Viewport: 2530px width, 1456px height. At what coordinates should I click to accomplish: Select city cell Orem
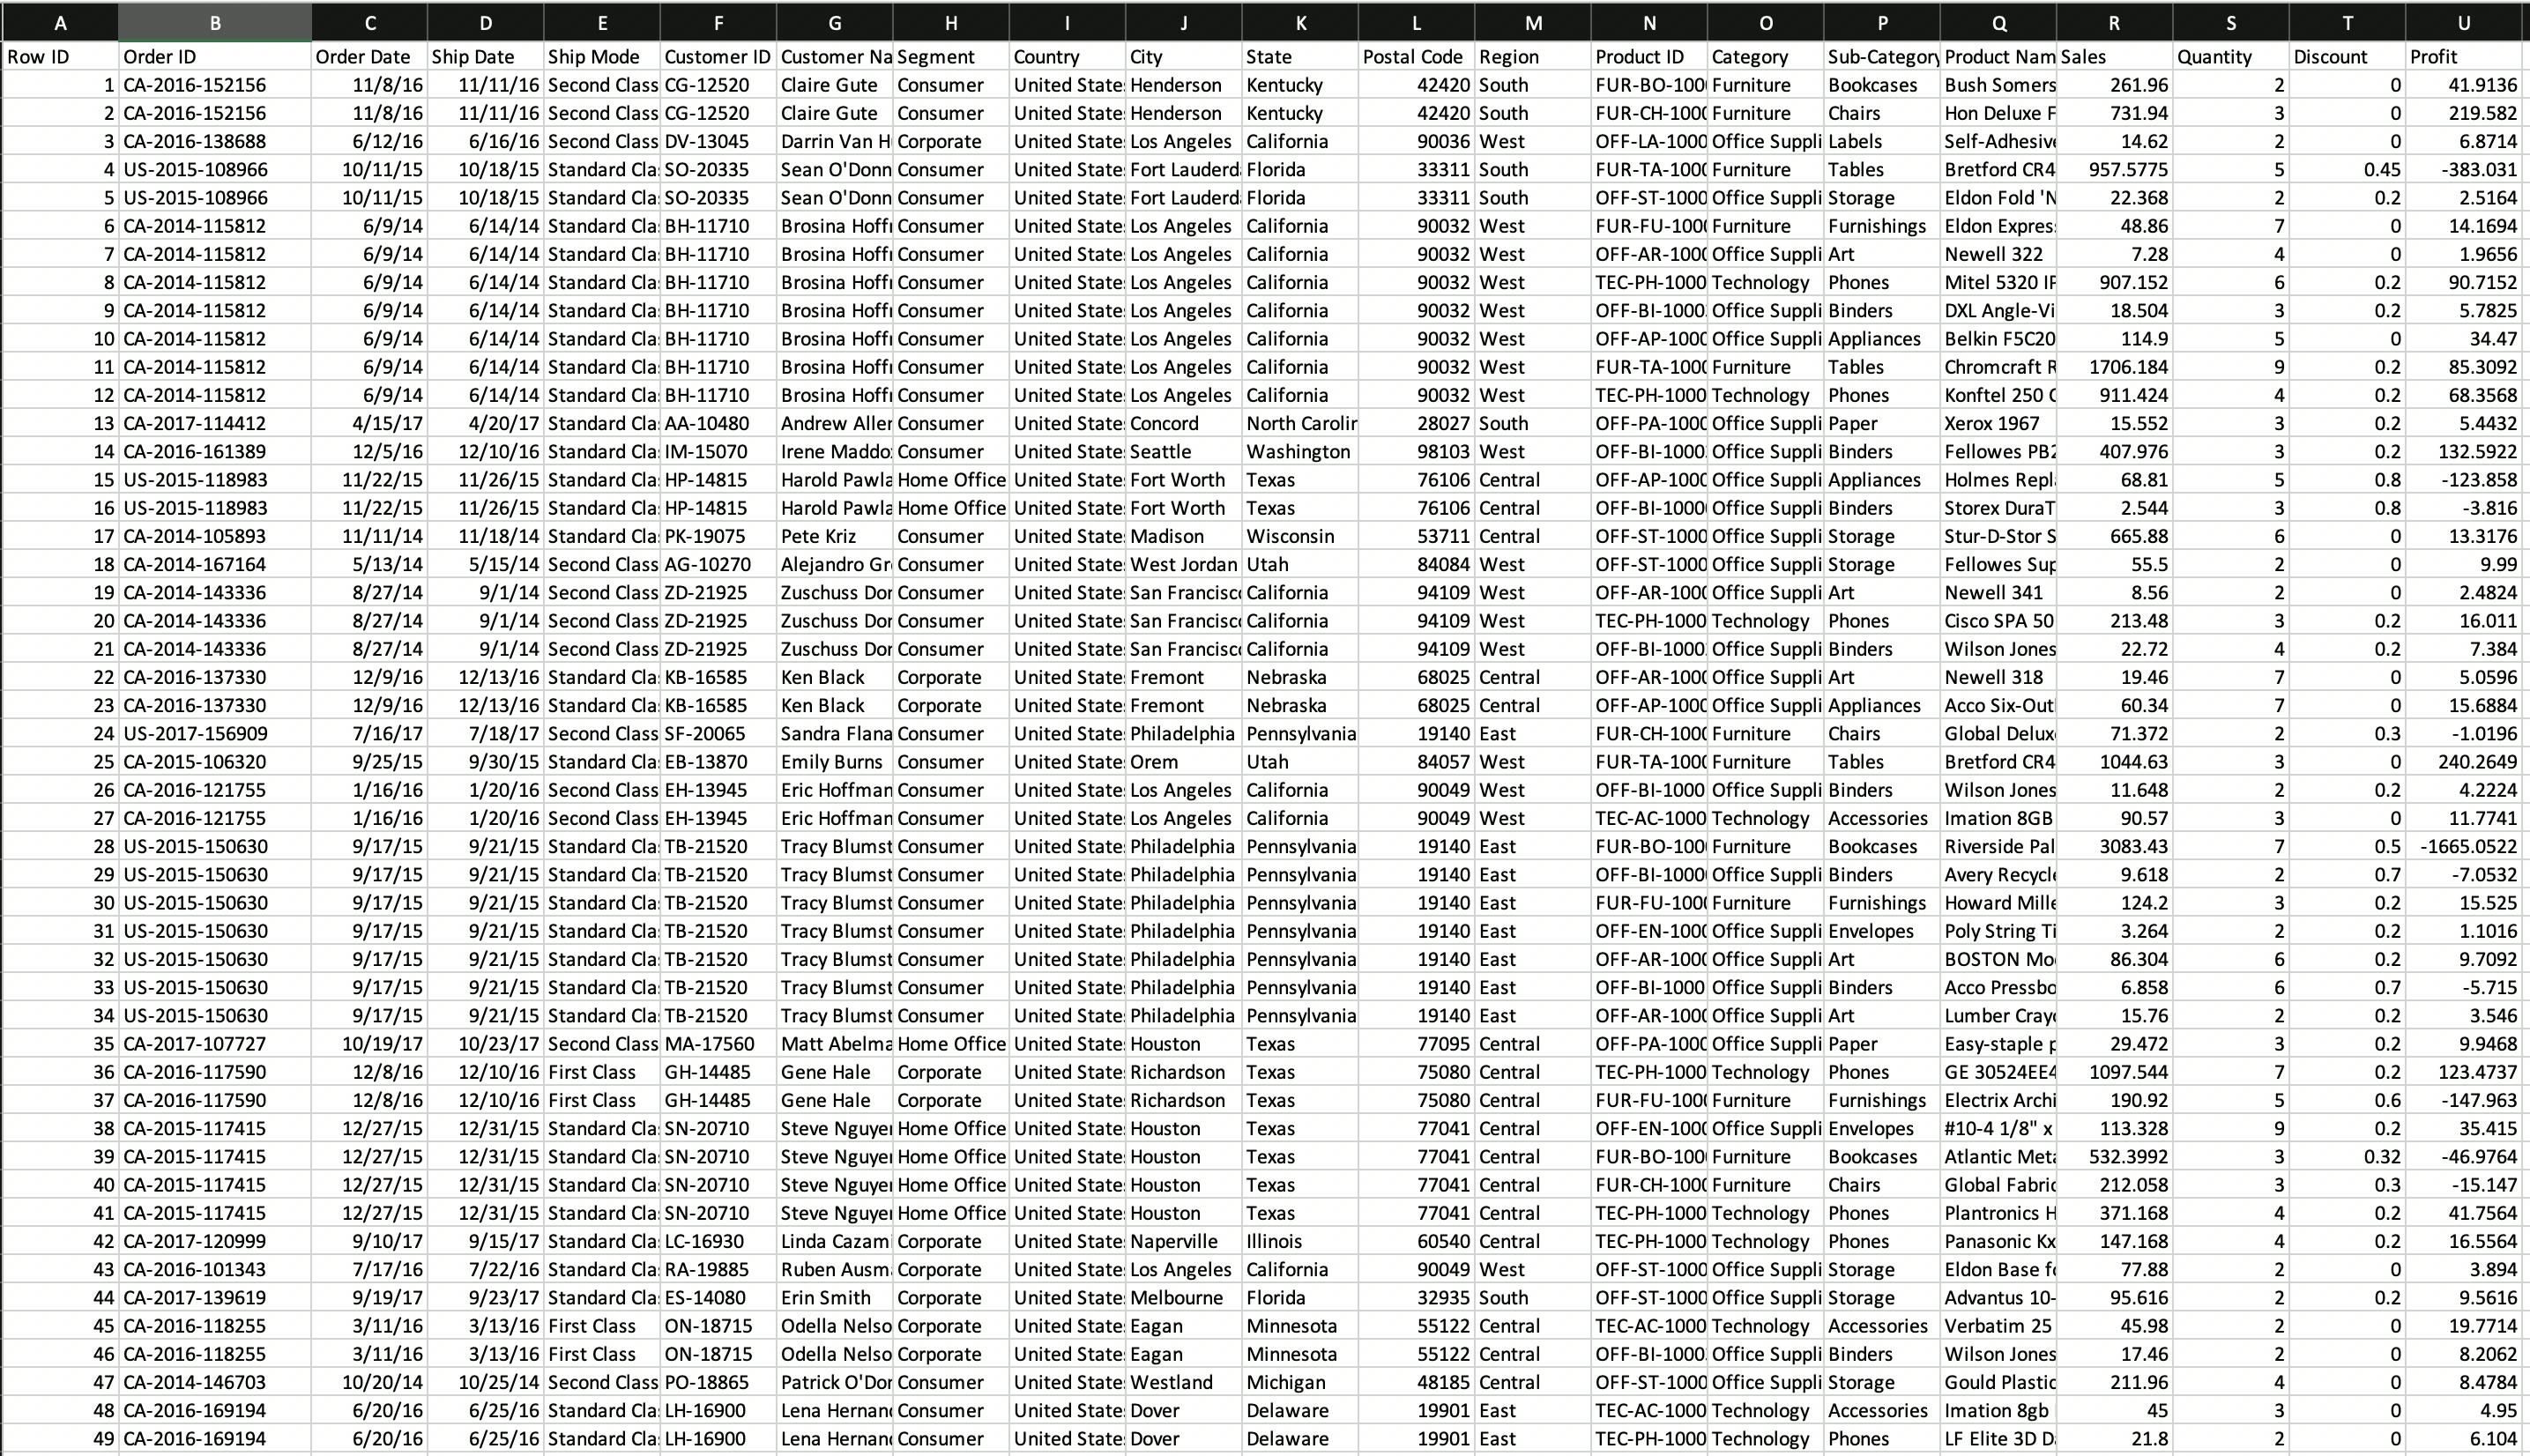[1184, 762]
